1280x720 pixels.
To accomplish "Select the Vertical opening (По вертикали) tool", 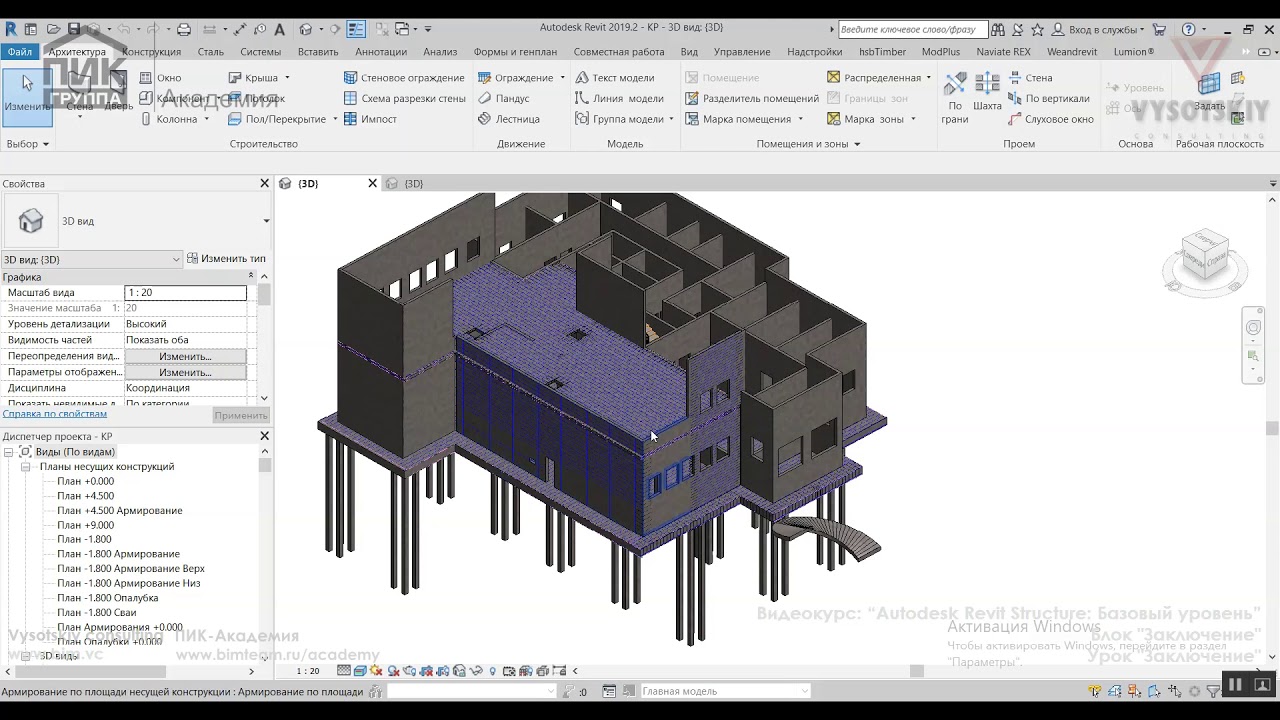I will [1049, 98].
